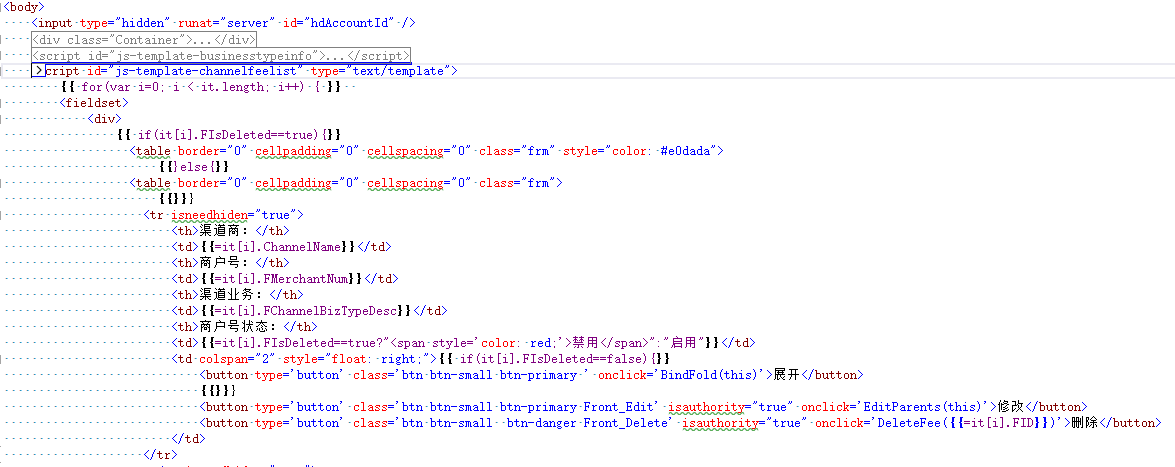Click the 展开 button label text
The width and height of the screenshot is (1175, 467).
coord(788,375)
